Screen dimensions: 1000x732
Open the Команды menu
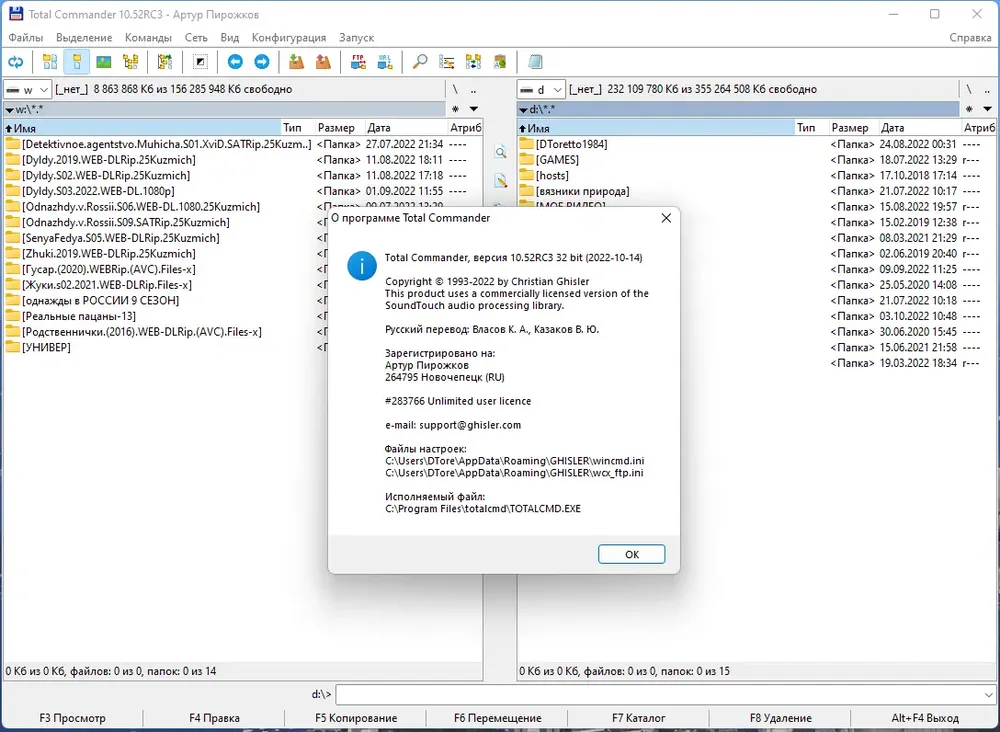(149, 38)
